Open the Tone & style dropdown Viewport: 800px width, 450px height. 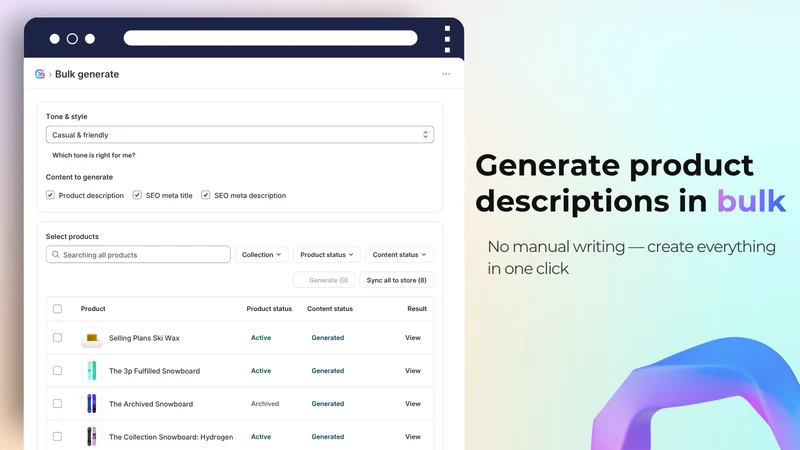coord(240,135)
